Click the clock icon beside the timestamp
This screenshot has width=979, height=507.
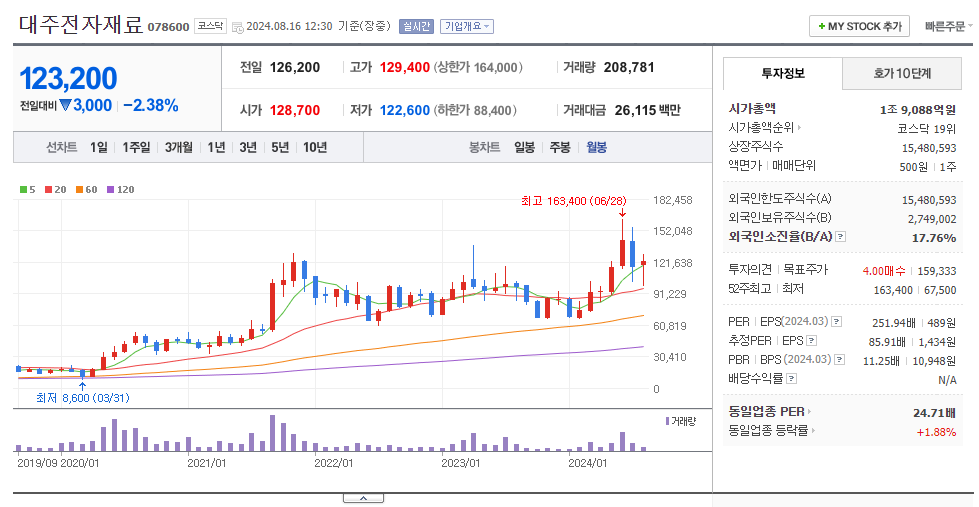pyautogui.click(x=237, y=27)
